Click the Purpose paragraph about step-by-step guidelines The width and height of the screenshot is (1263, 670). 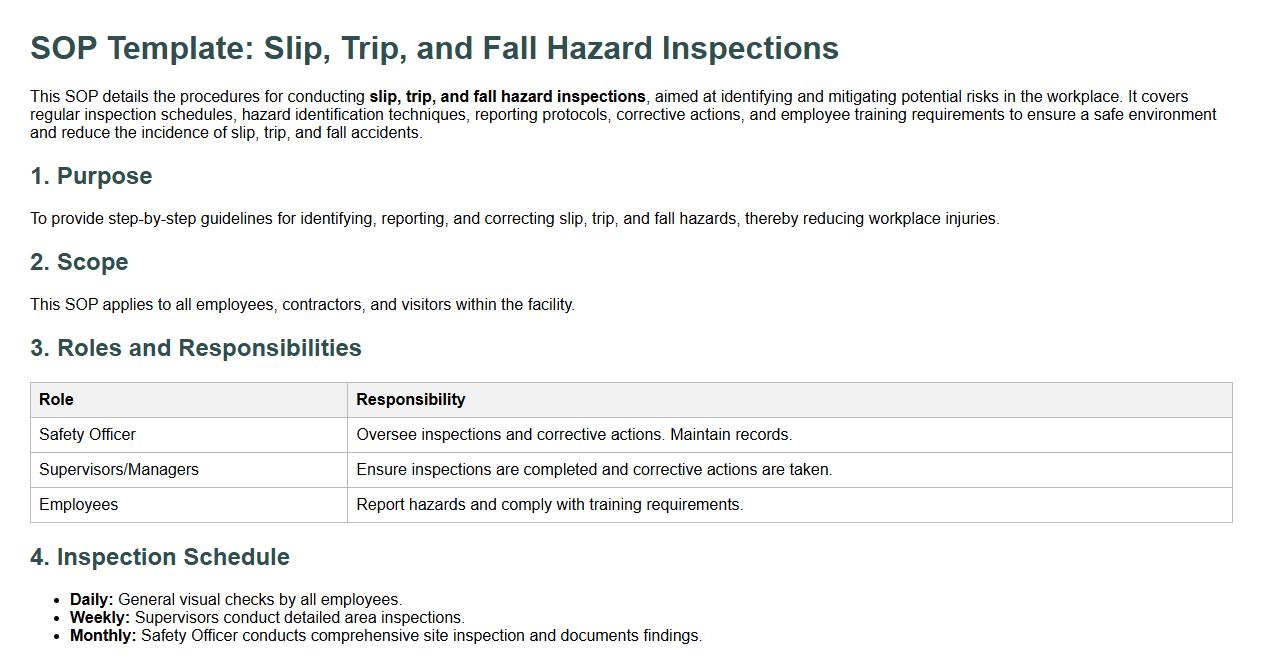(x=514, y=219)
